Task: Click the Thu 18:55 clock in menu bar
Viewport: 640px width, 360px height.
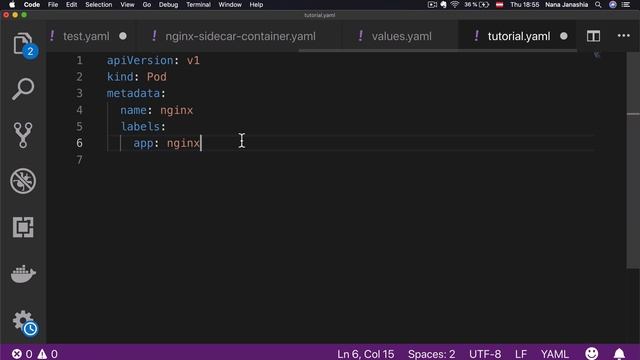Action: pyautogui.click(x=524, y=4)
